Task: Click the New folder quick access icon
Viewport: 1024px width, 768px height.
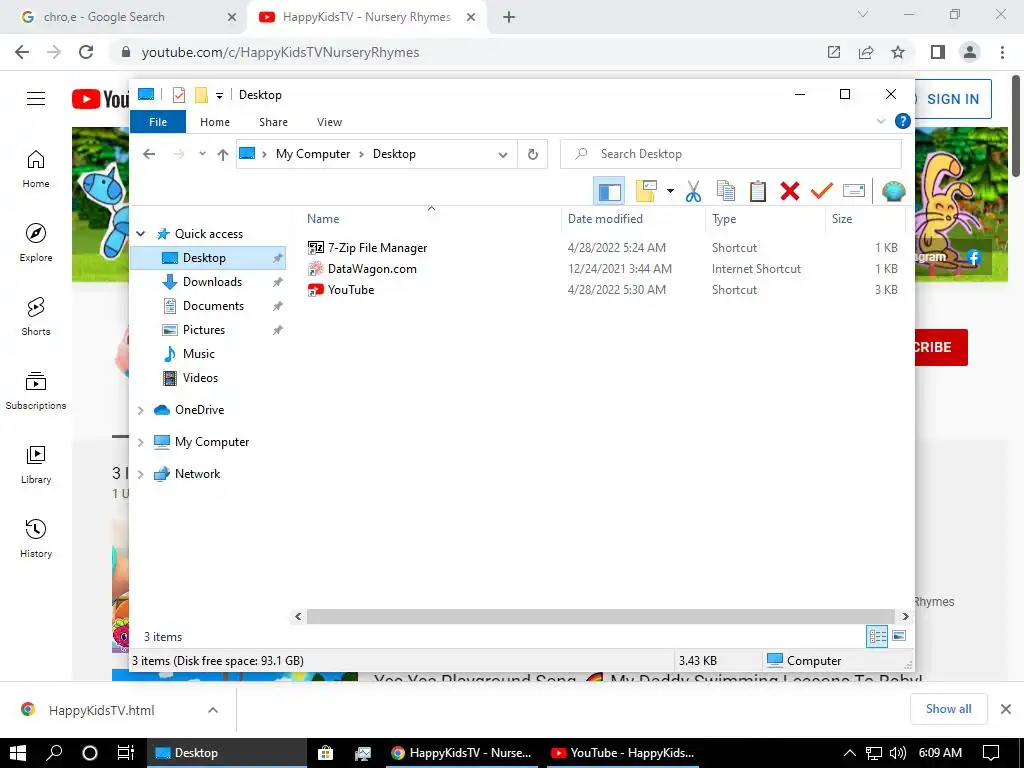Action: (201, 95)
